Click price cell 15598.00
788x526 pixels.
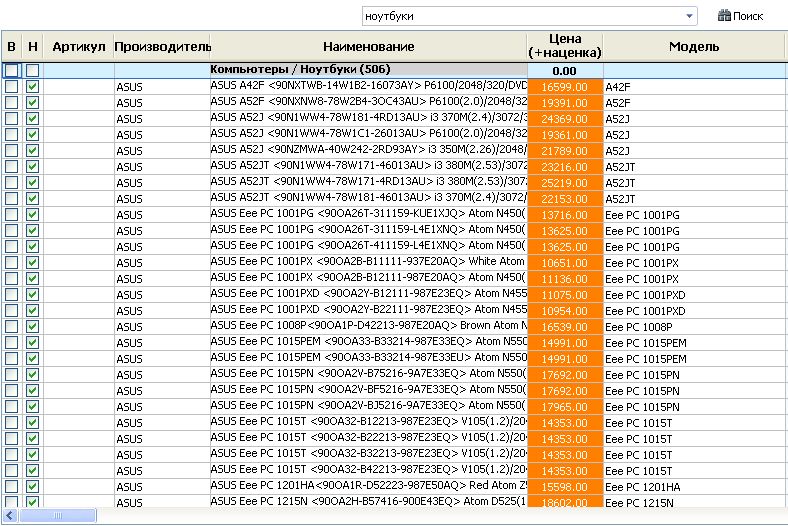(565, 487)
